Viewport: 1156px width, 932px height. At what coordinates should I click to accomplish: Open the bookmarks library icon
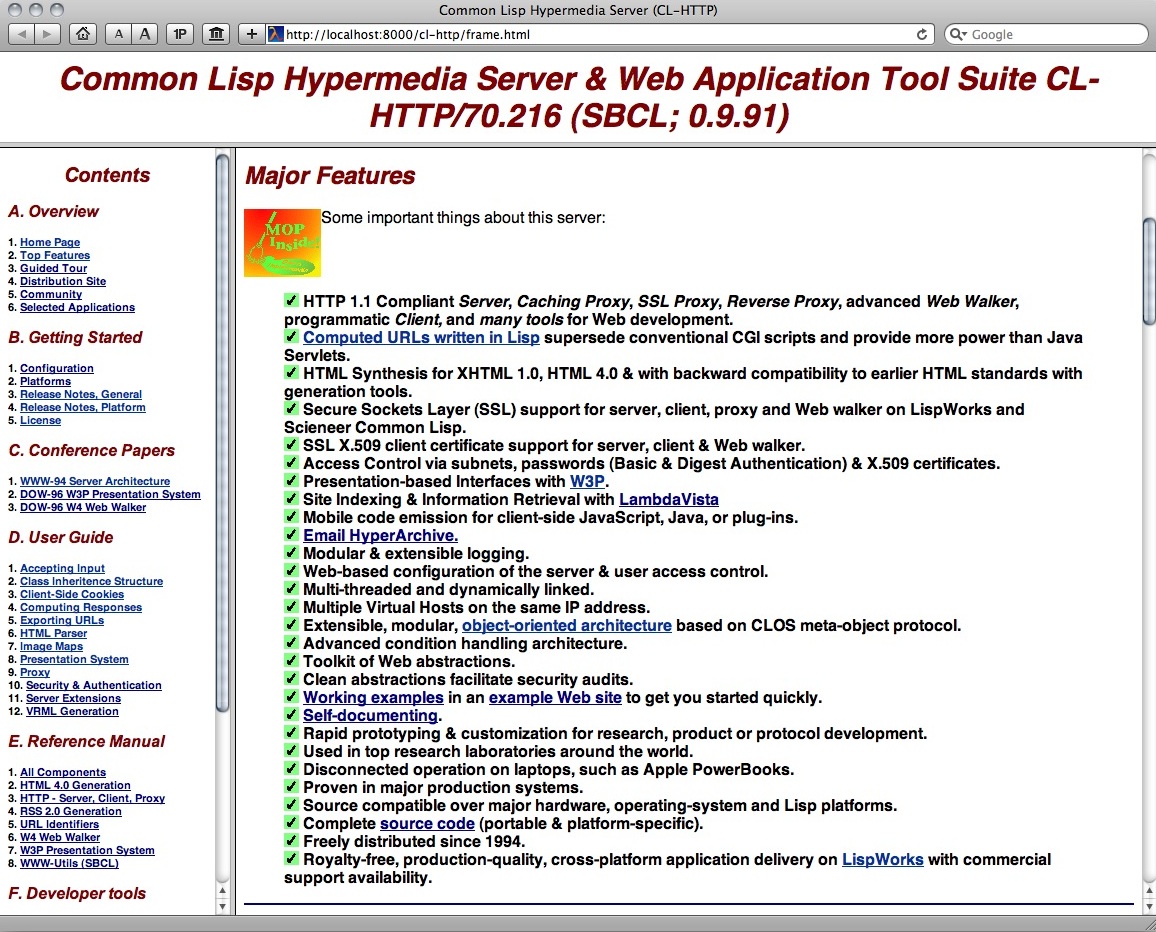[216, 34]
